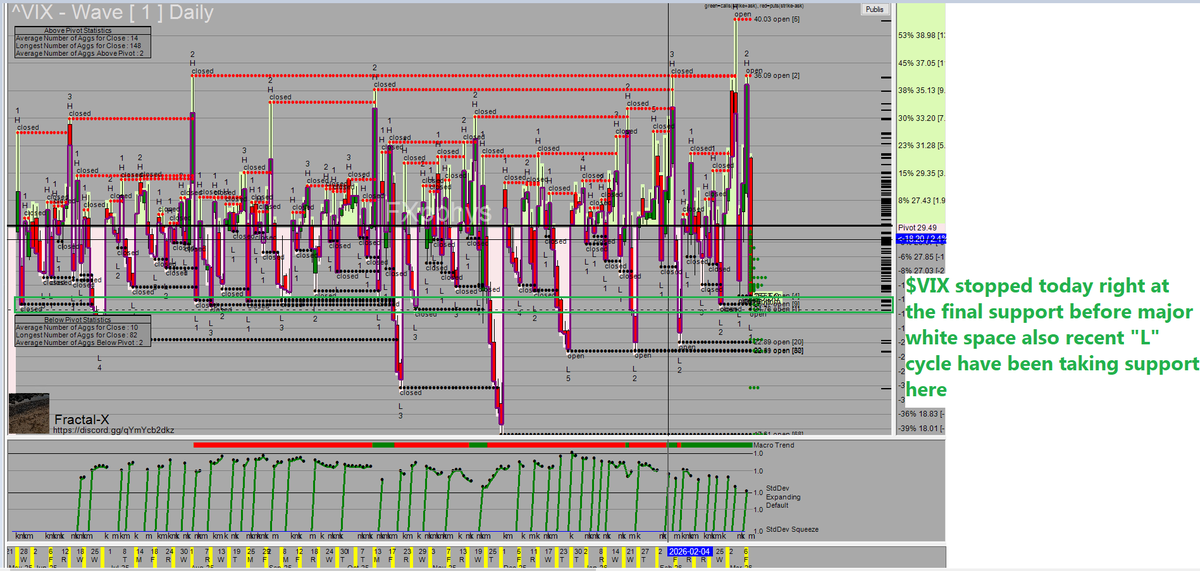This screenshot has height=571, width=1200.
Task: Click the 'Longest Number of Aggs for Close : 148' line
Action: pos(80,45)
